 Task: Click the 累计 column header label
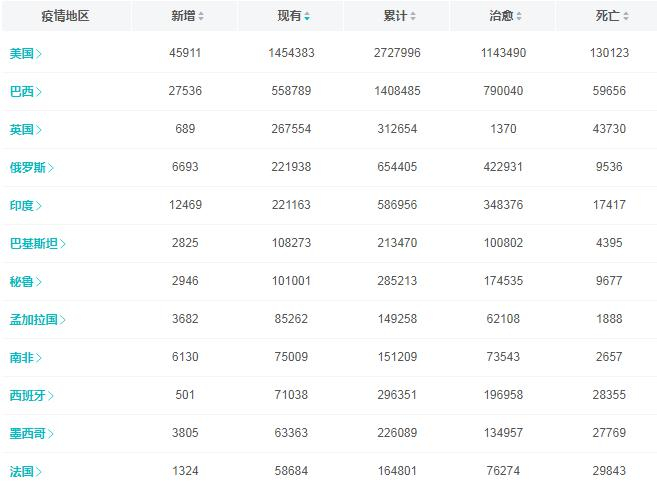click(394, 17)
